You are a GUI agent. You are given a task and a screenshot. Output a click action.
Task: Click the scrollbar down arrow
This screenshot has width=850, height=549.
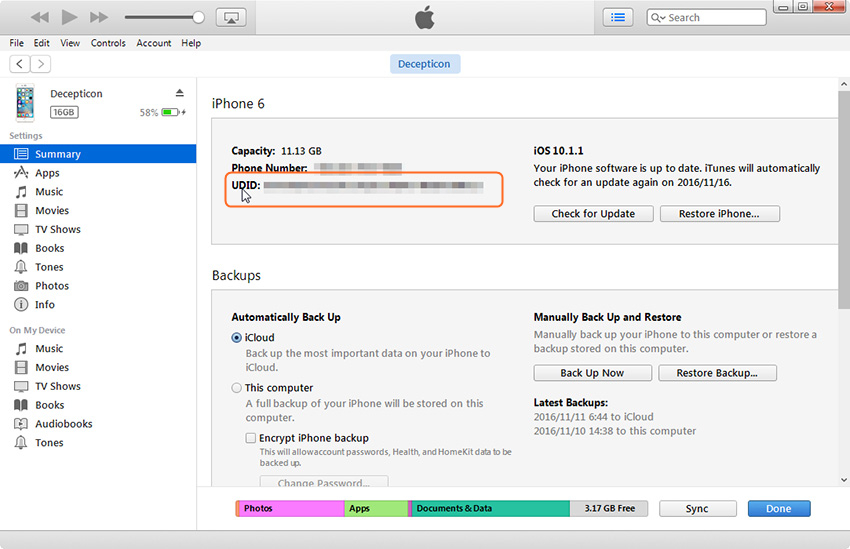[x=844, y=480]
